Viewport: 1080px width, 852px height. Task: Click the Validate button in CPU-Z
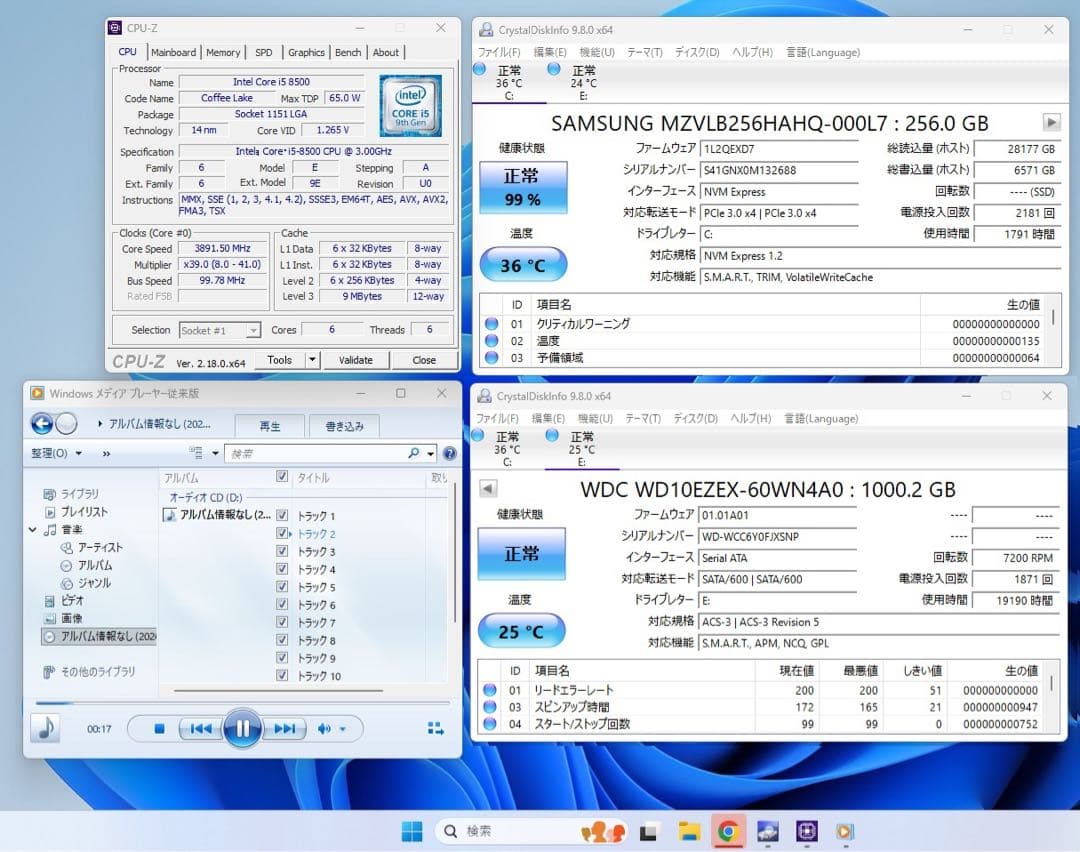pos(355,360)
